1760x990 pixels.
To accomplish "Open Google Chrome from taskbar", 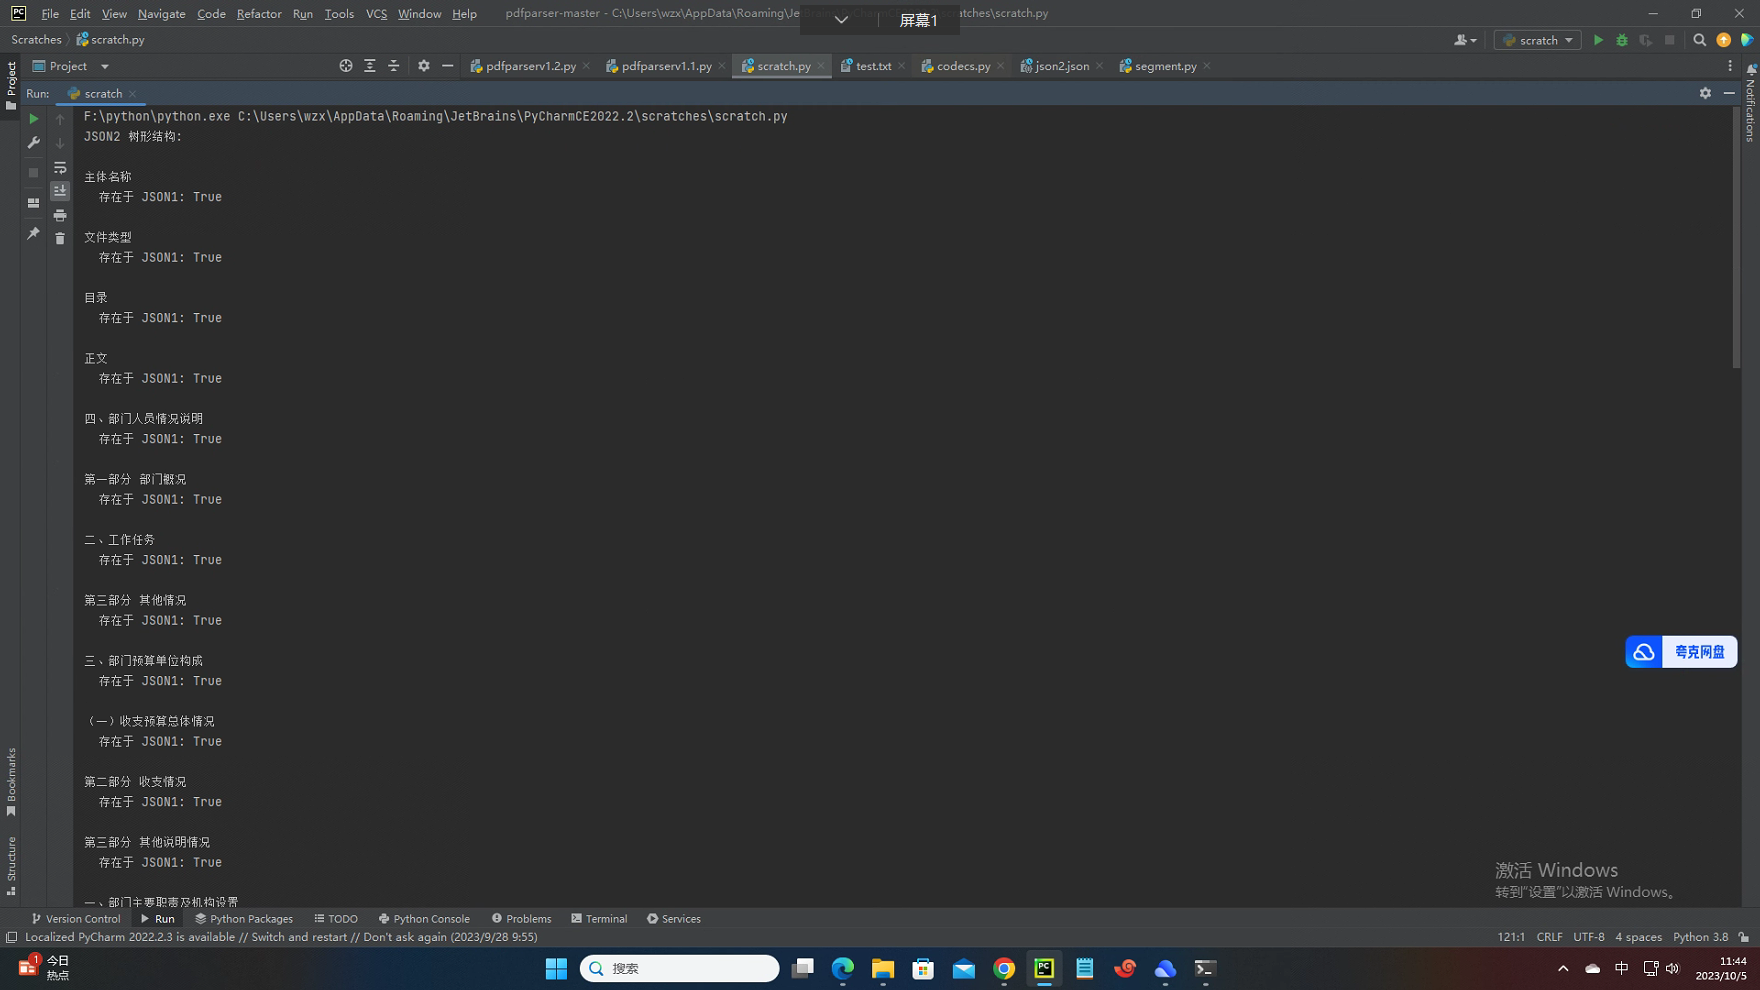I will pyautogui.click(x=1004, y=968).
